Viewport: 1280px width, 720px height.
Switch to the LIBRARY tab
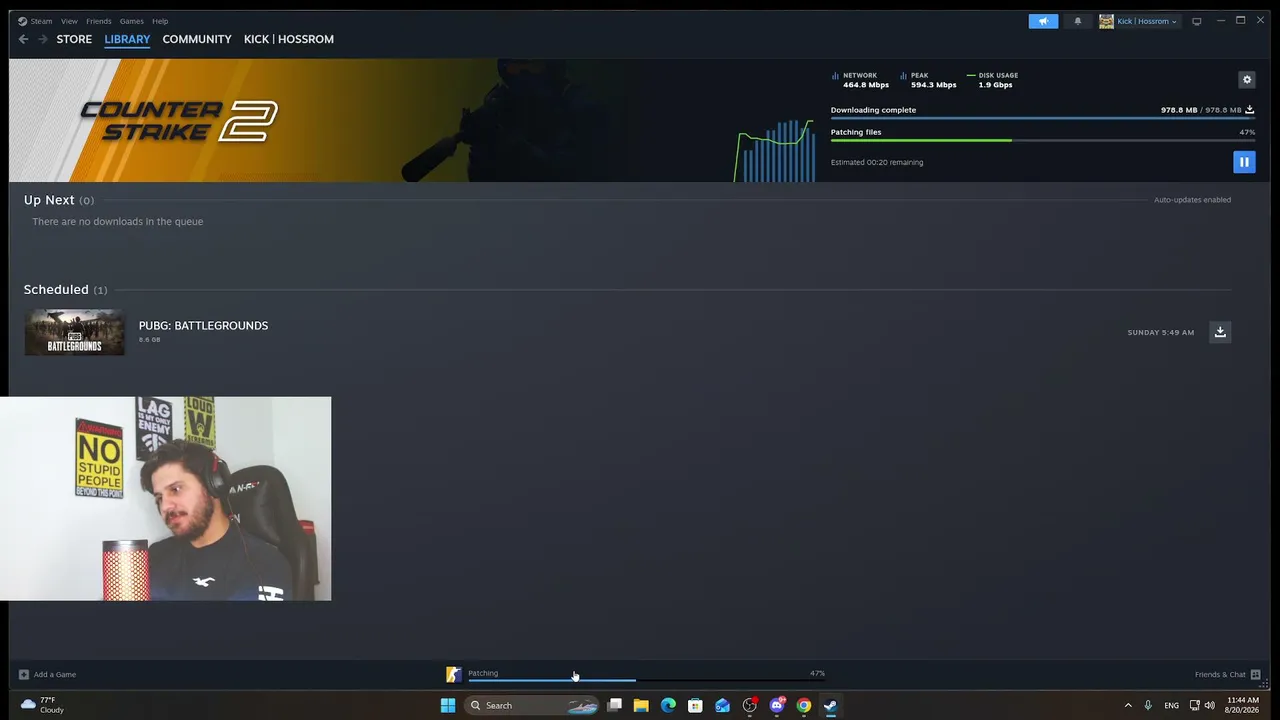click(127, 39)
